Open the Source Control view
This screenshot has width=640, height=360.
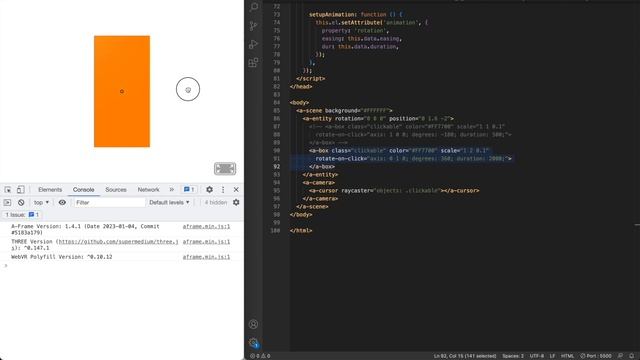pyautogui.click(x=253, y=26)
